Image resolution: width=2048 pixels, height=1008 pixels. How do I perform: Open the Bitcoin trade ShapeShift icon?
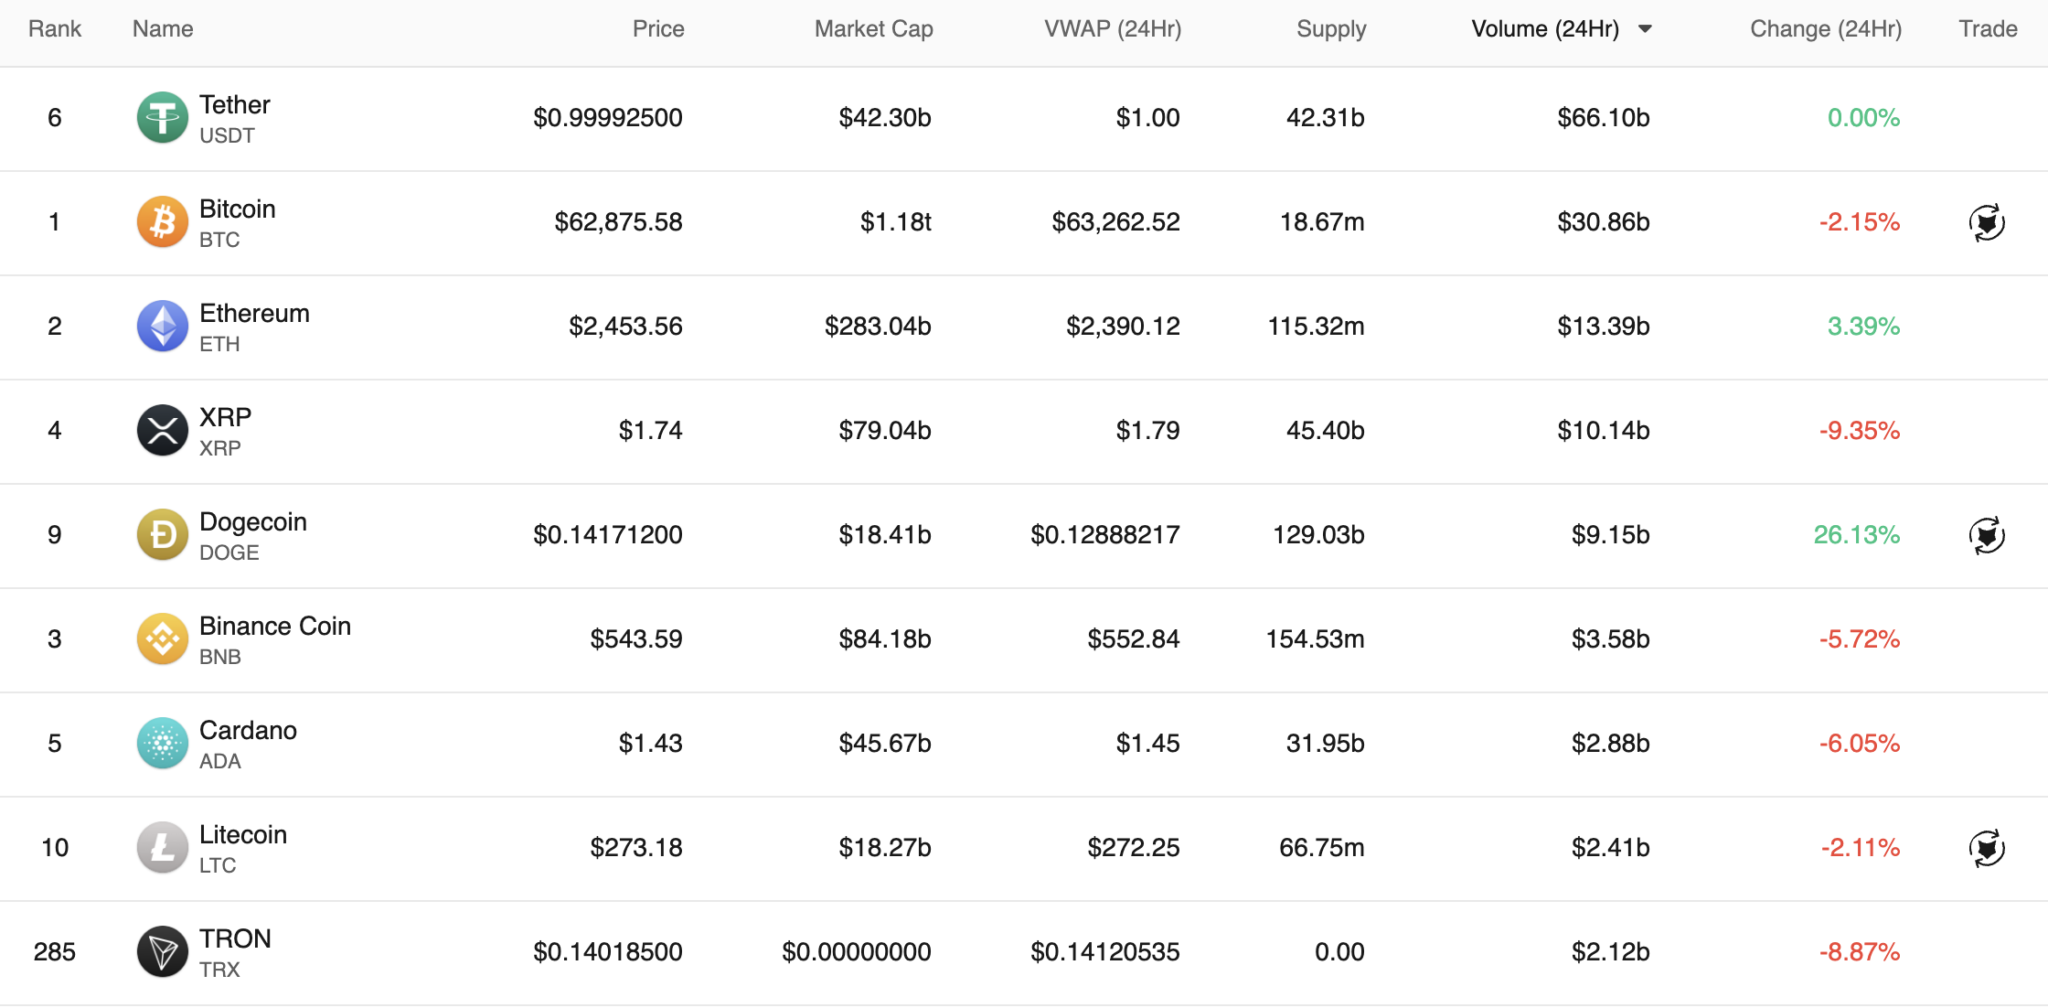(1986, 222)
